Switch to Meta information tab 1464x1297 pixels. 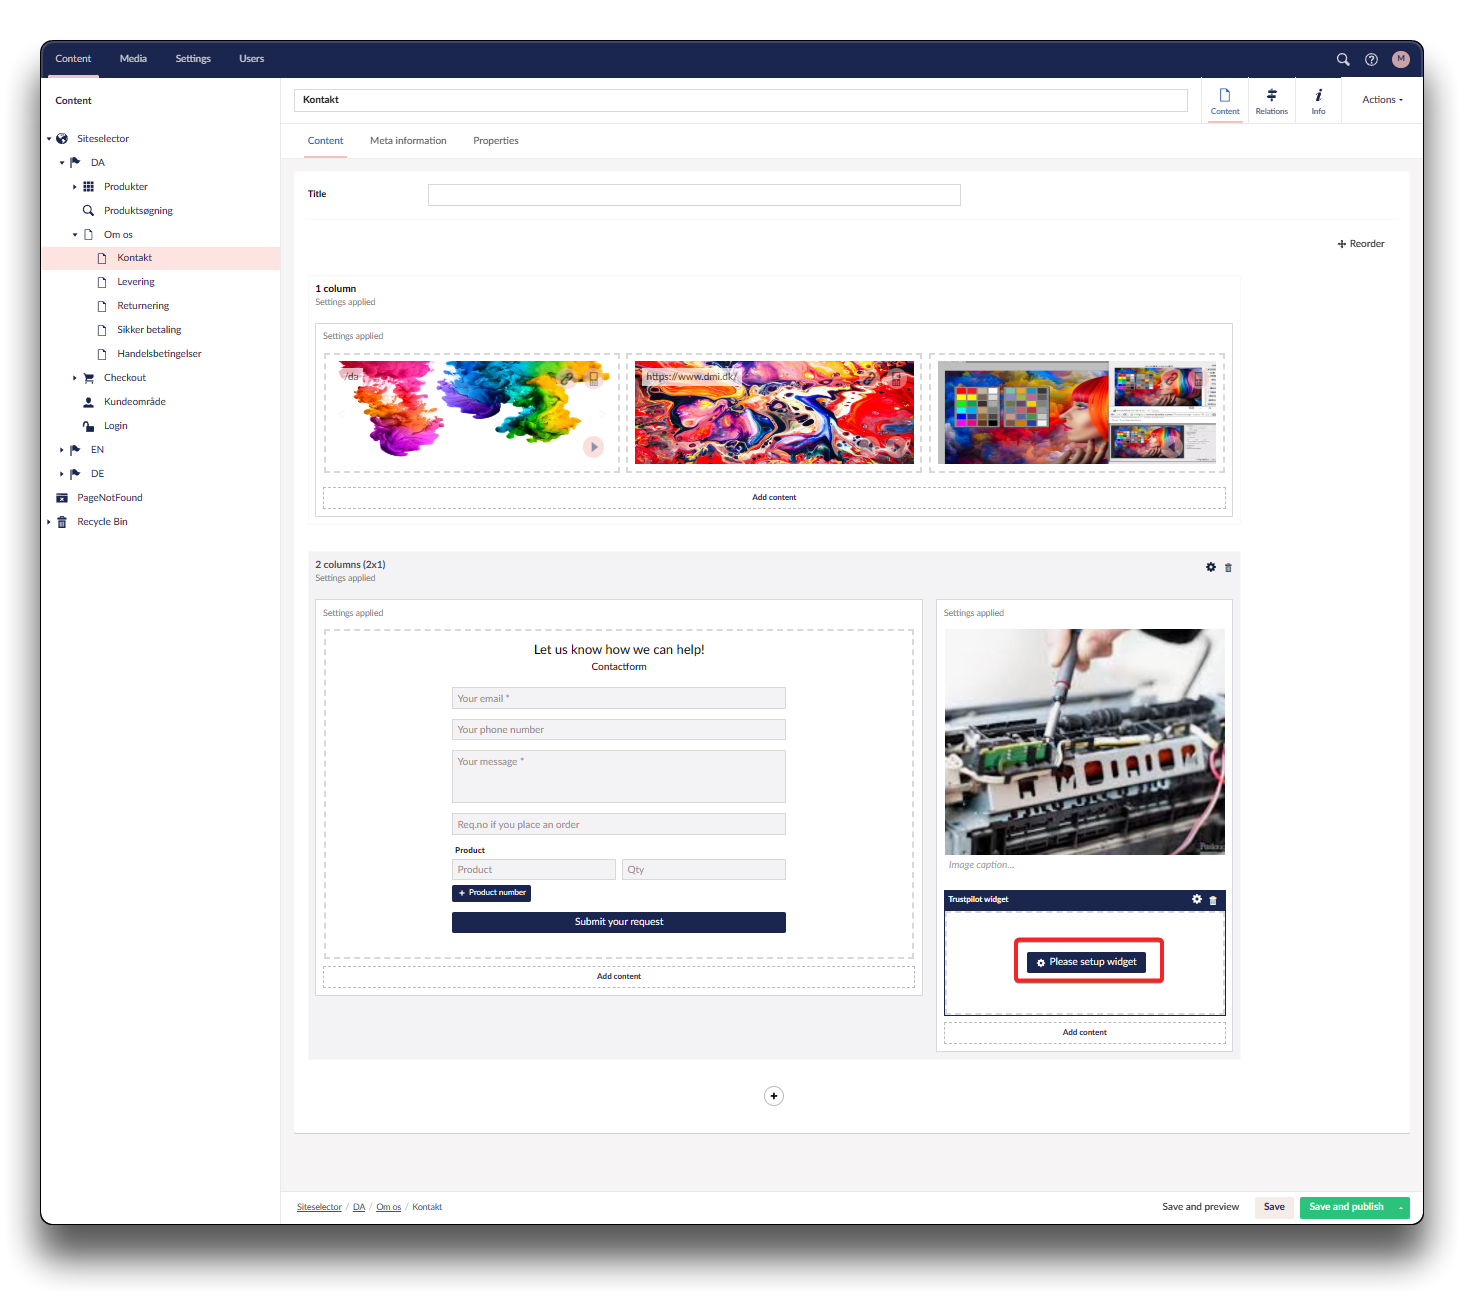click(408, 141)
